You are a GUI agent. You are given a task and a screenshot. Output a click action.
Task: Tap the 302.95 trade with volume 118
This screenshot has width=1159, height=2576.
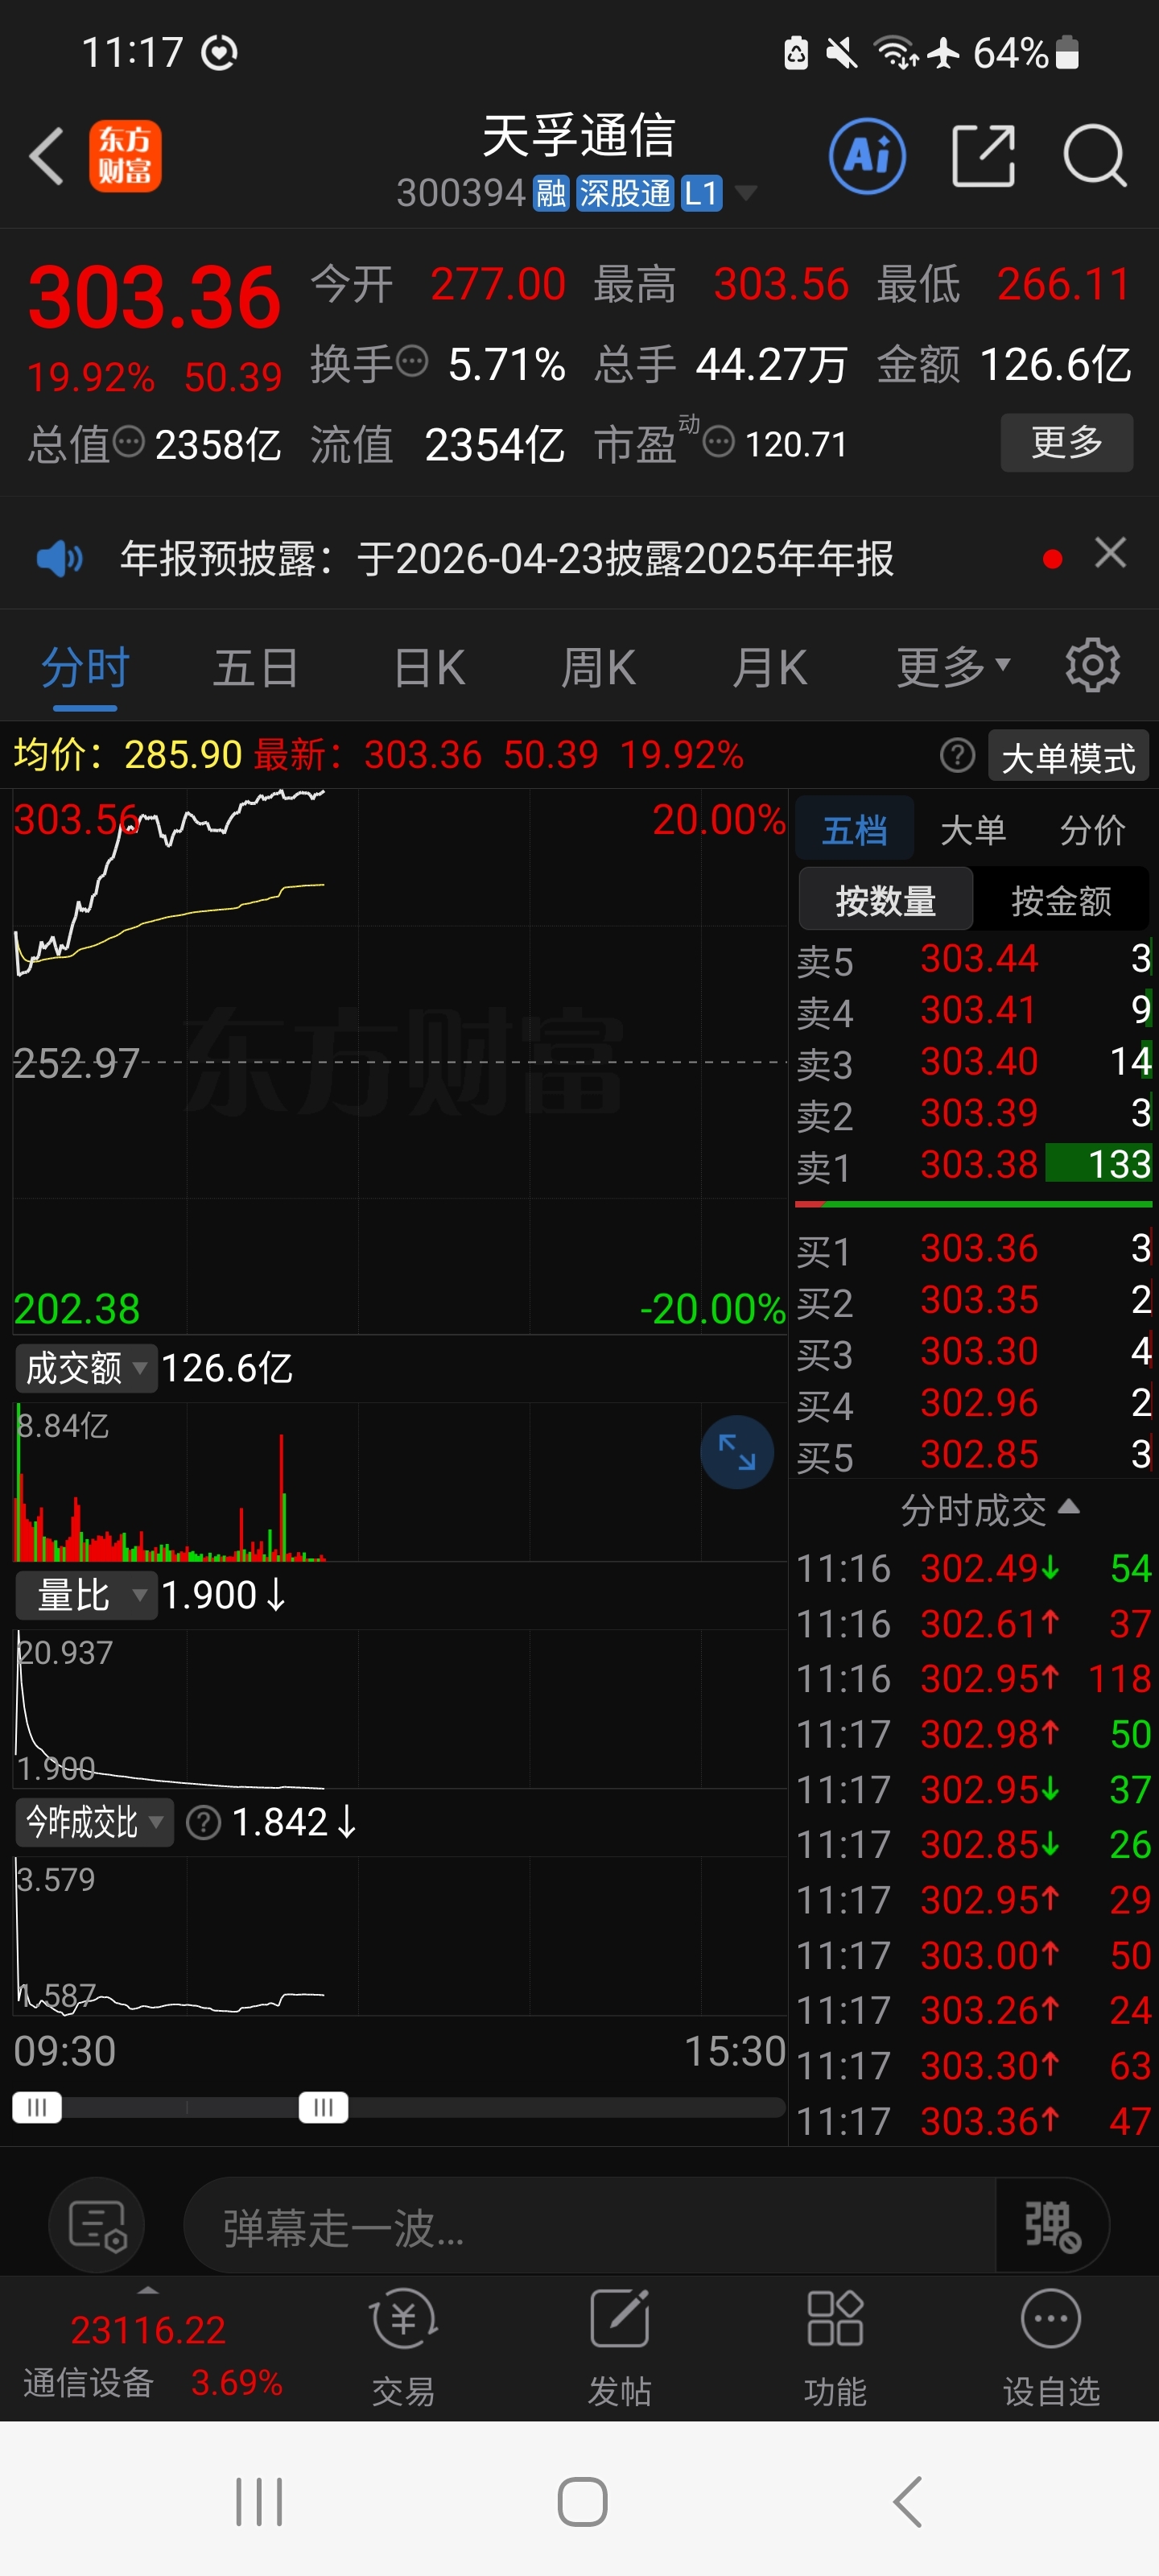click(x=974, y=1679)
